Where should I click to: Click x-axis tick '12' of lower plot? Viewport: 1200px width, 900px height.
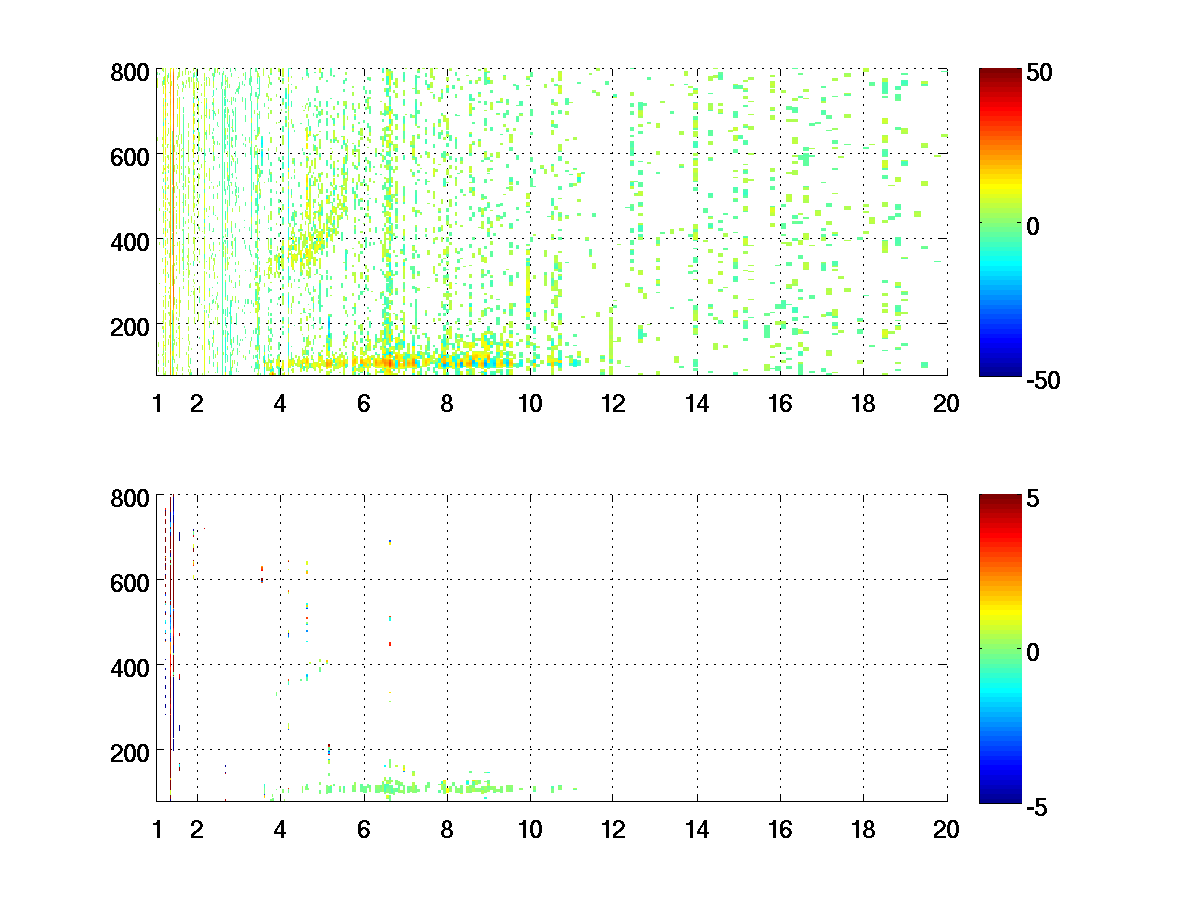tap(613, 829)
